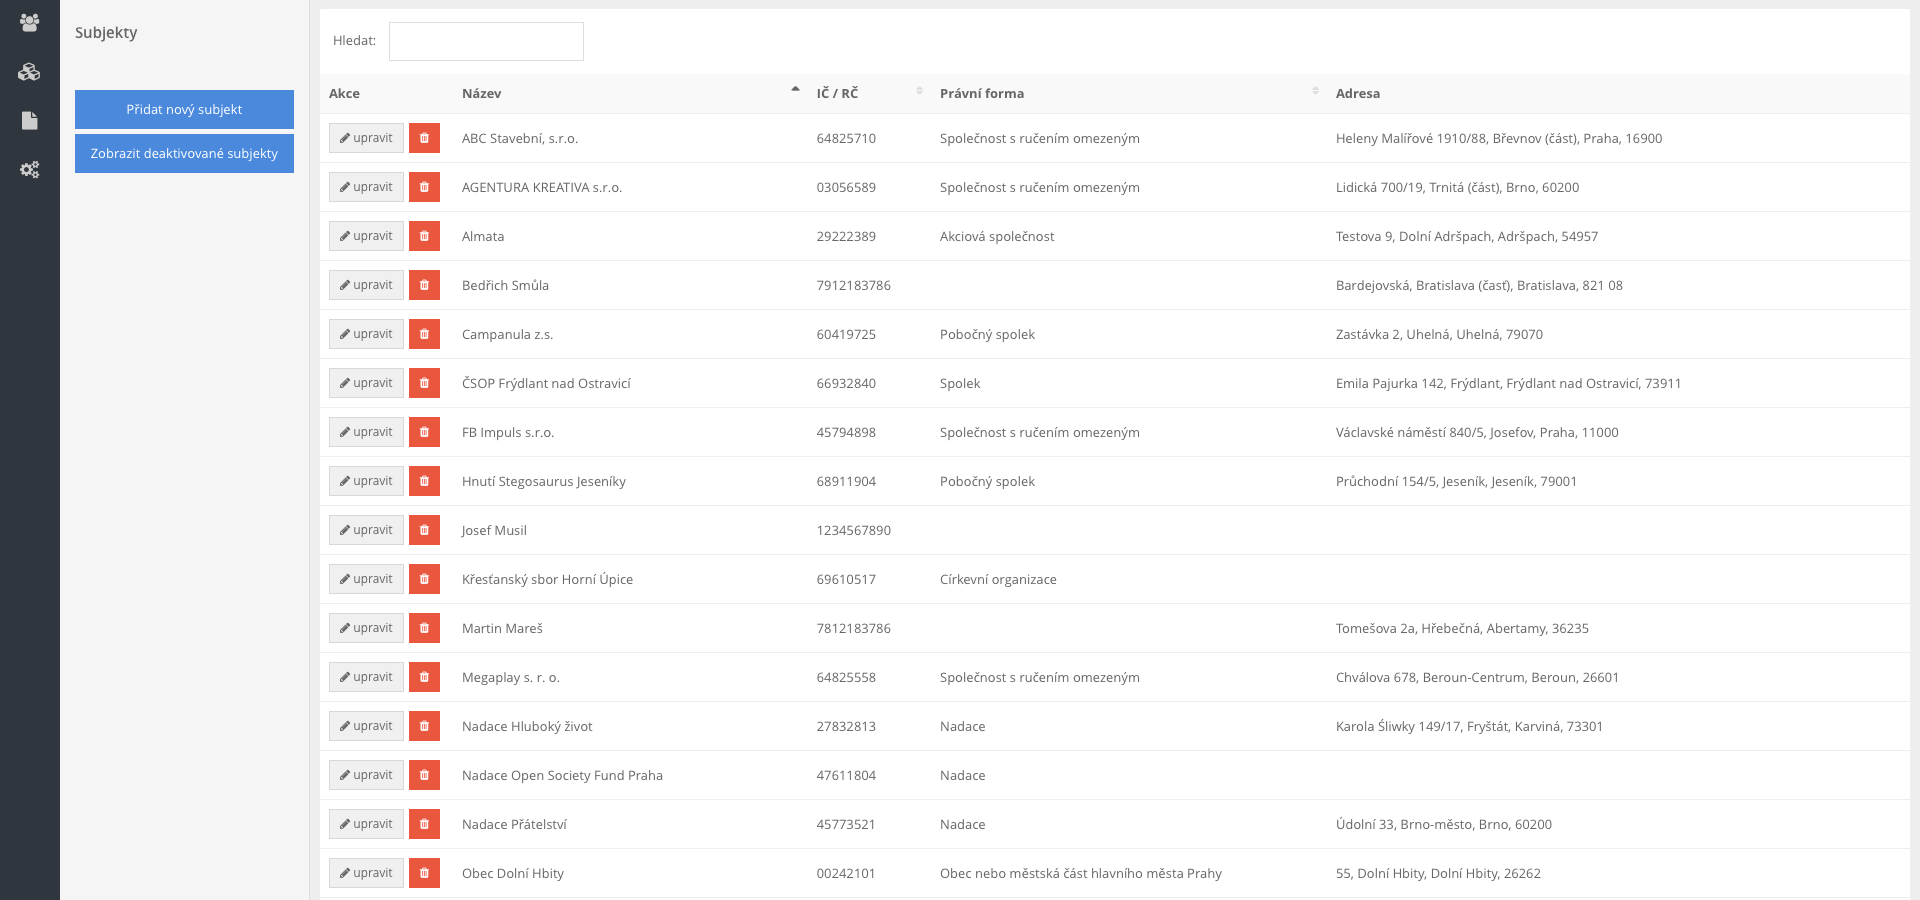Open the settings gears sidebar icon
This screenshot has width=1920, height=900.
click(x=29, y=170)
